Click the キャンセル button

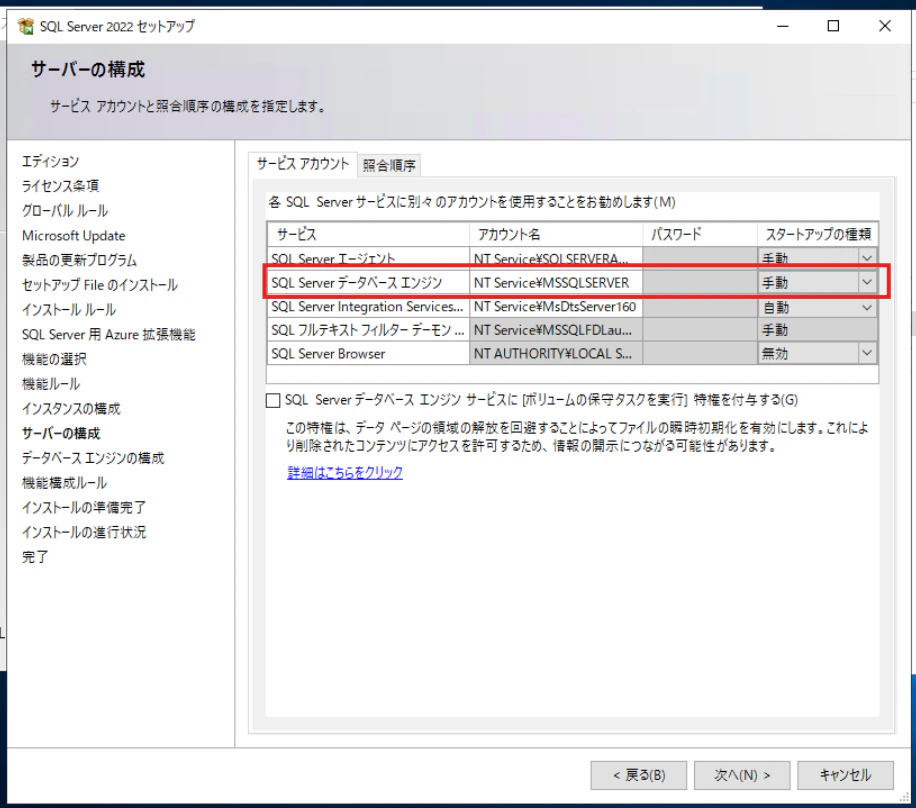click(x=845, y=775)
